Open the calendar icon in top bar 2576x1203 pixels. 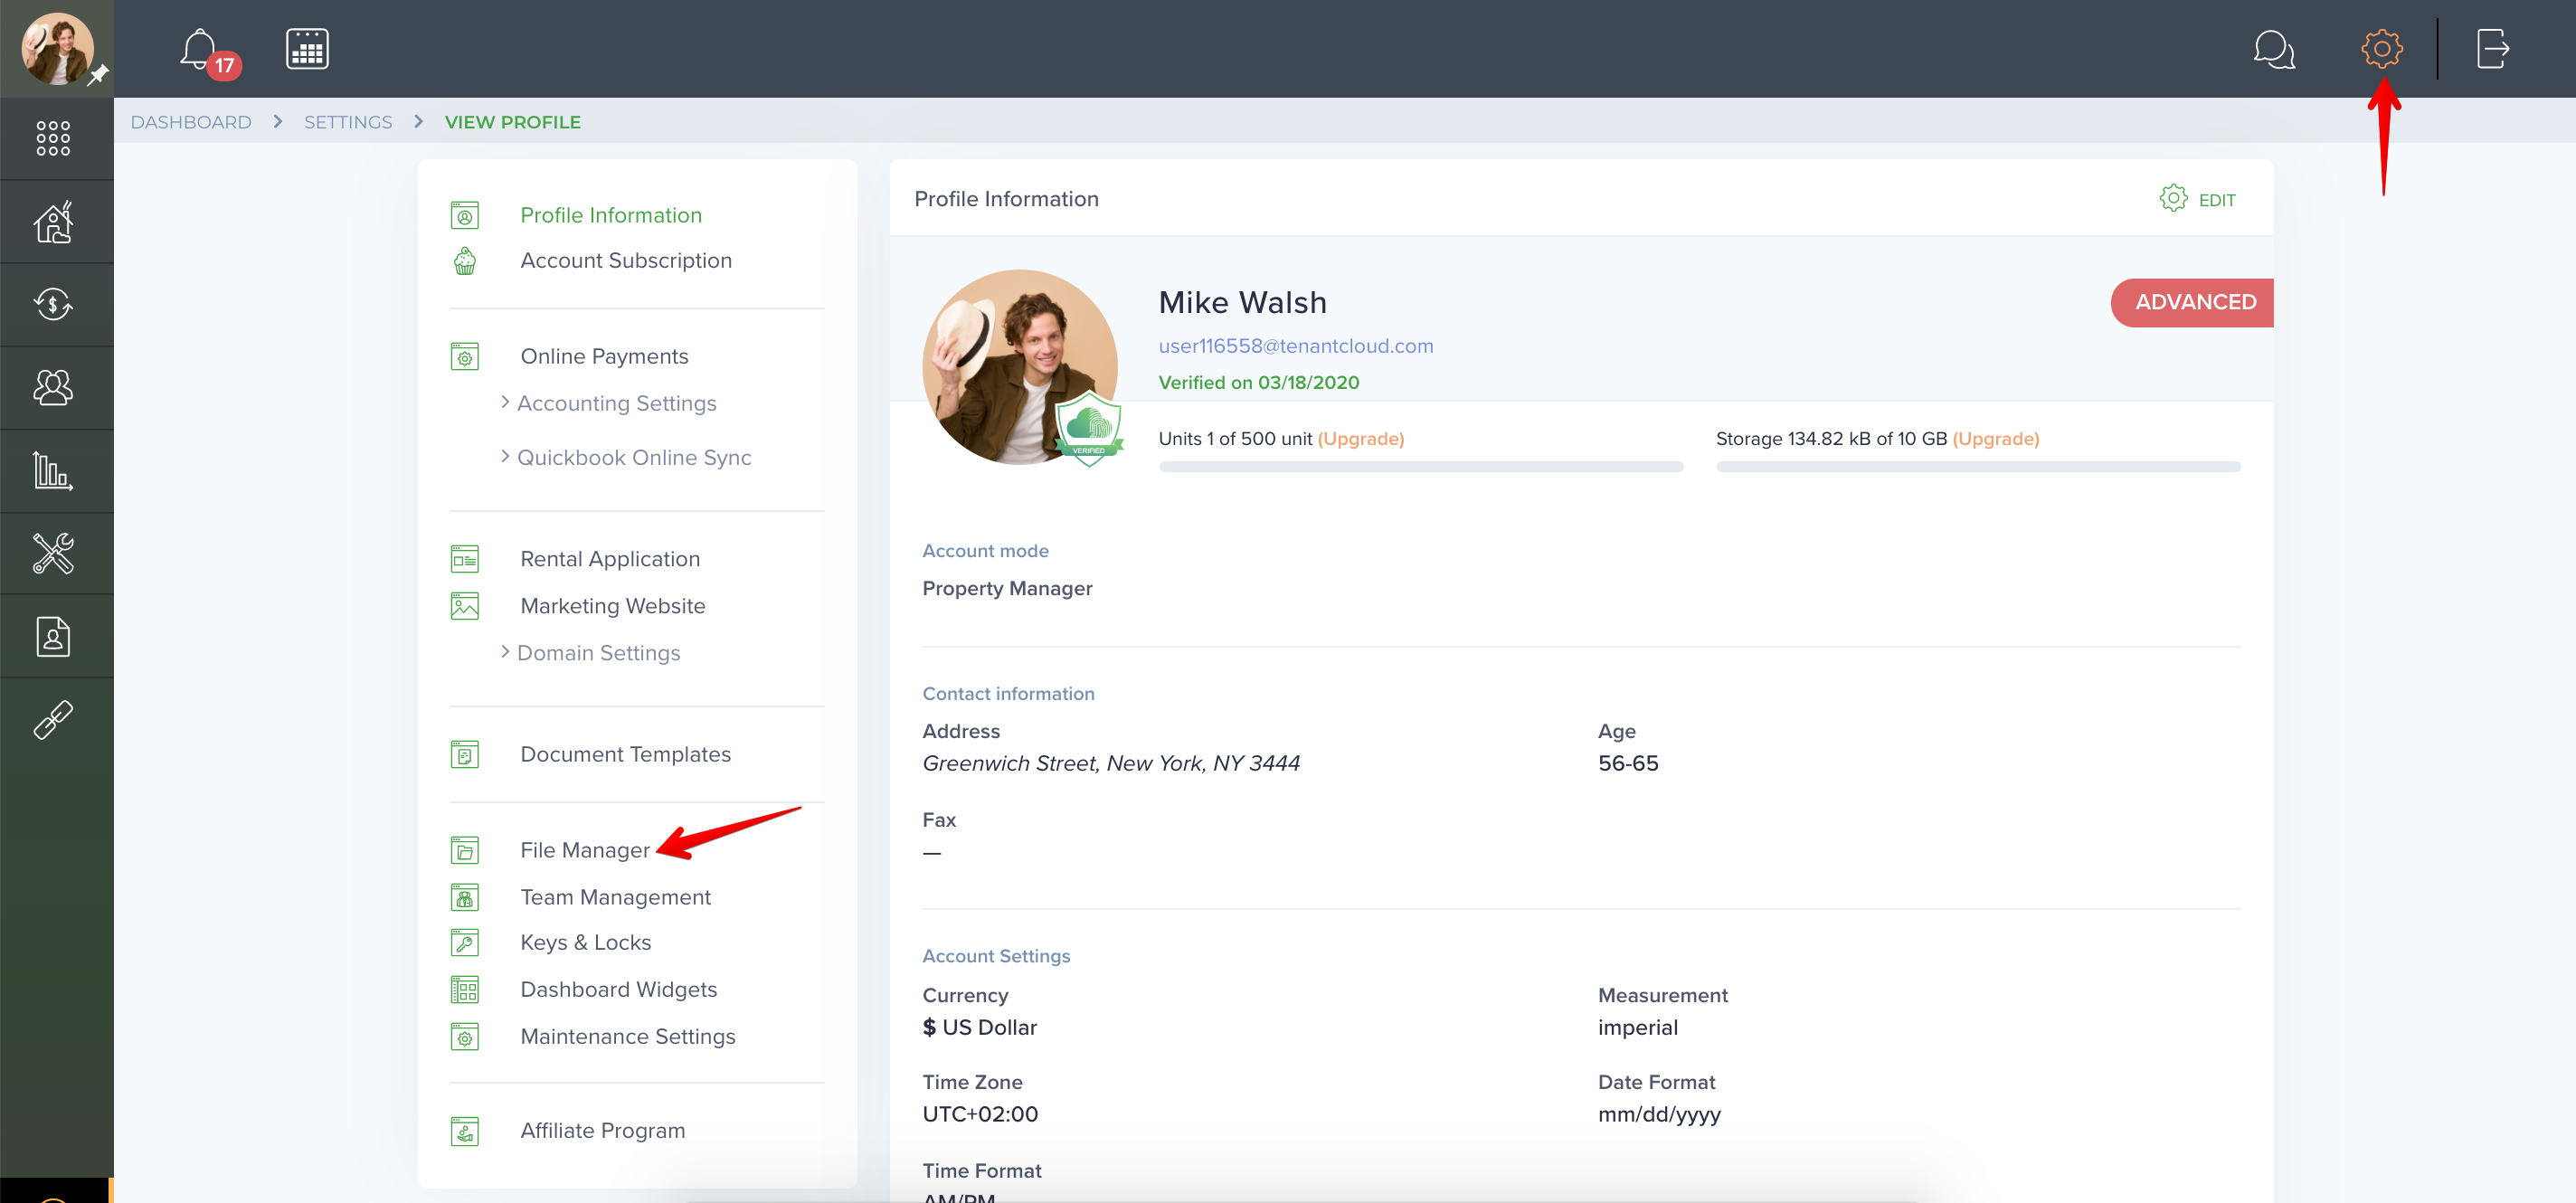click(307, 49)
